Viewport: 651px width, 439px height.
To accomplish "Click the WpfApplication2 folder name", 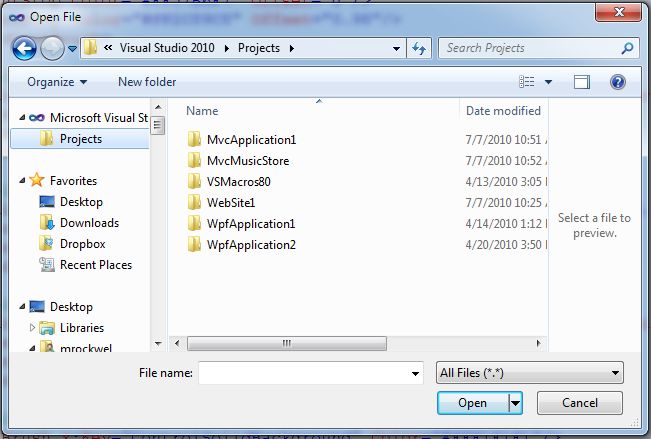I will [x=252, y=245].
